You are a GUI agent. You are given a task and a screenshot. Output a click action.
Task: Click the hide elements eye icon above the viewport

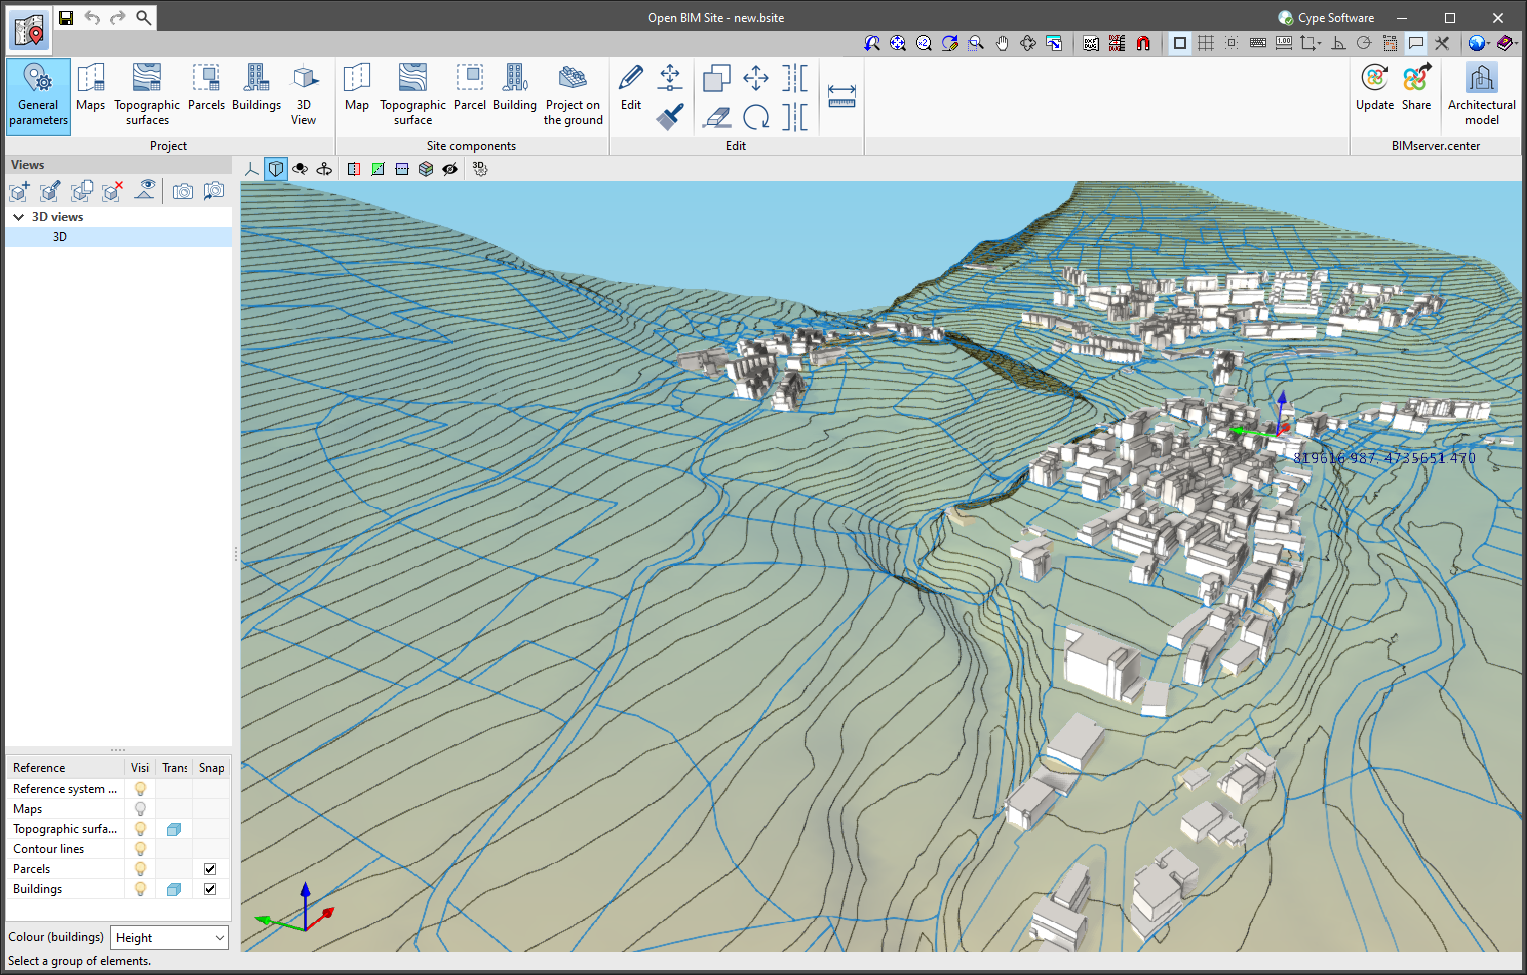point(450,169)
